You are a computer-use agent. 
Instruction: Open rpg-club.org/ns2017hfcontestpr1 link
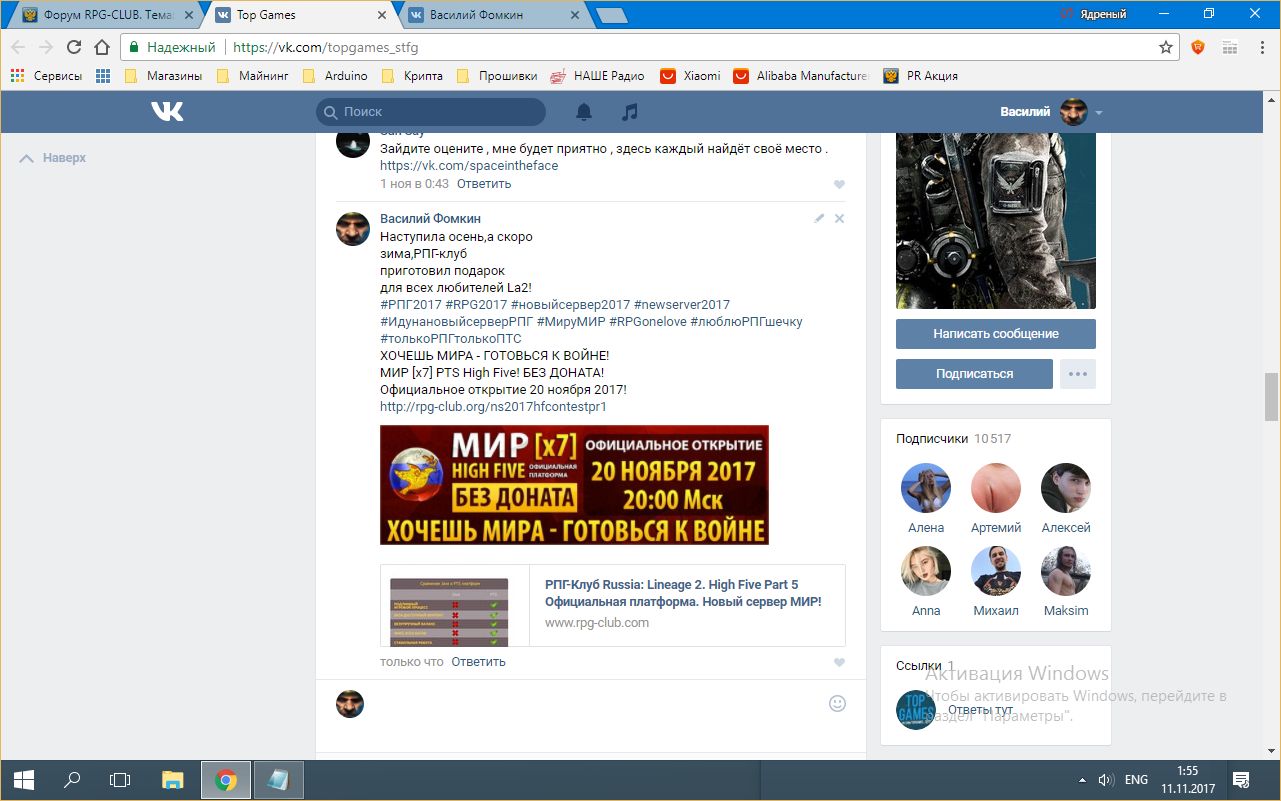point(493,407)
